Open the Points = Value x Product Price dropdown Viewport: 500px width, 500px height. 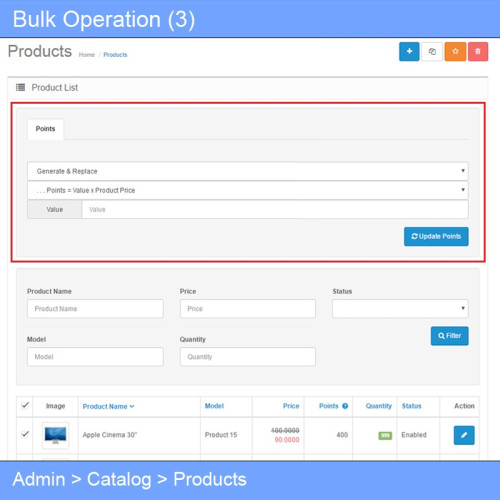click(x=248, y=190)
